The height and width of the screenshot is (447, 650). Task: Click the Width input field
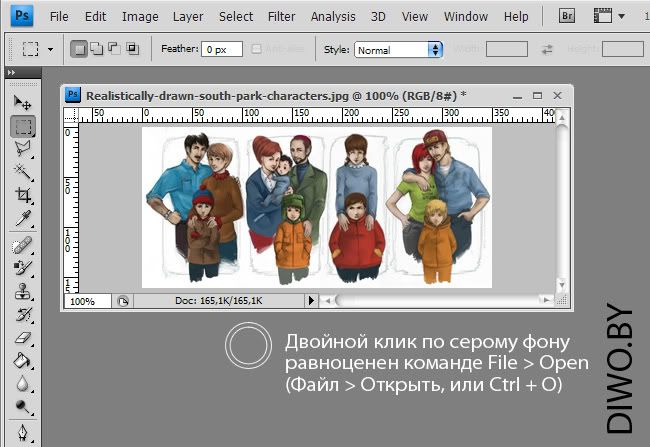click(x=507, y=49)
